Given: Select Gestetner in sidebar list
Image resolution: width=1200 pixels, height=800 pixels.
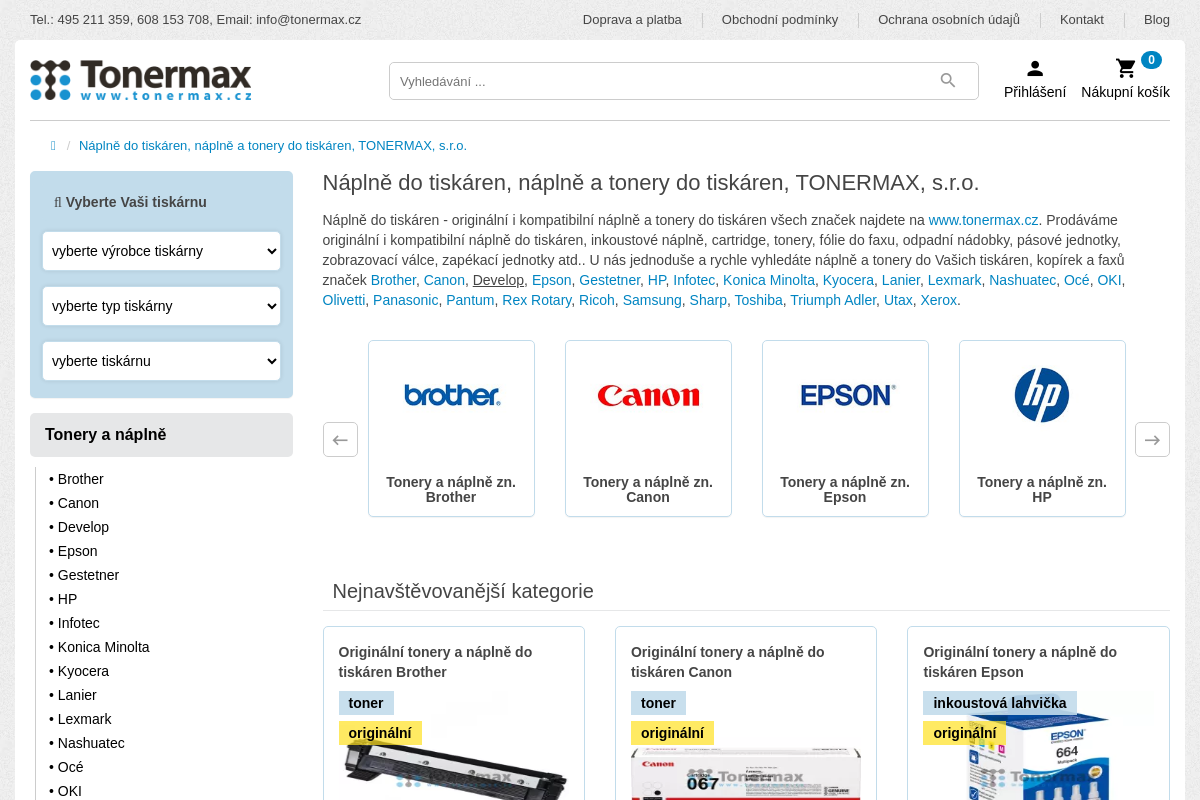Looking at the screenshot, I should pyautogui.click(x=88, y=575).
